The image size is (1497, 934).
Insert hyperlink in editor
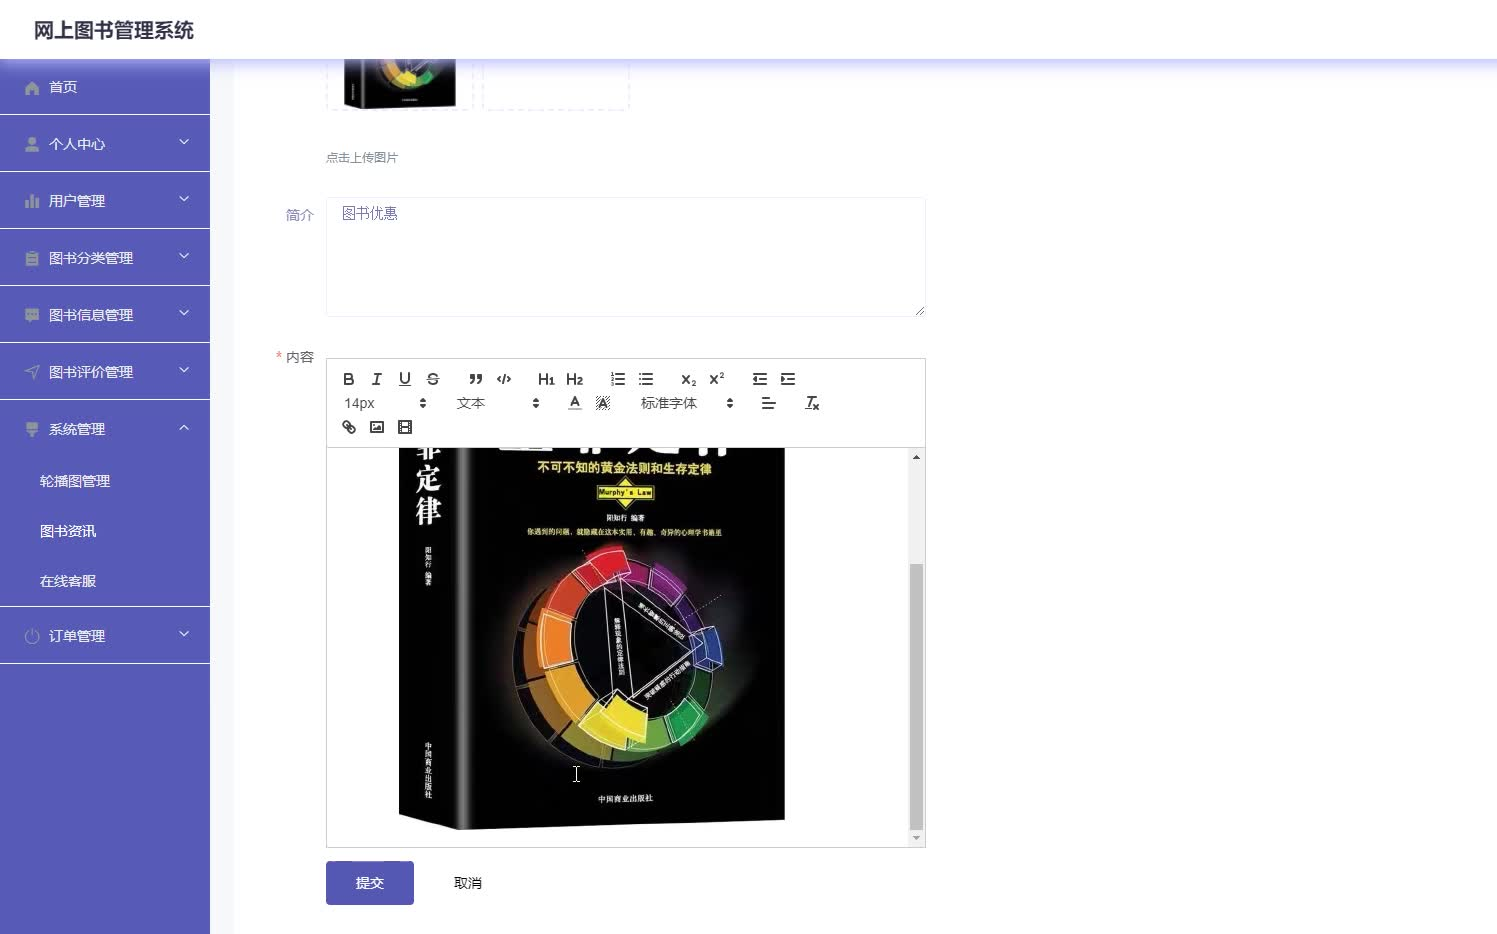[349, 427]
